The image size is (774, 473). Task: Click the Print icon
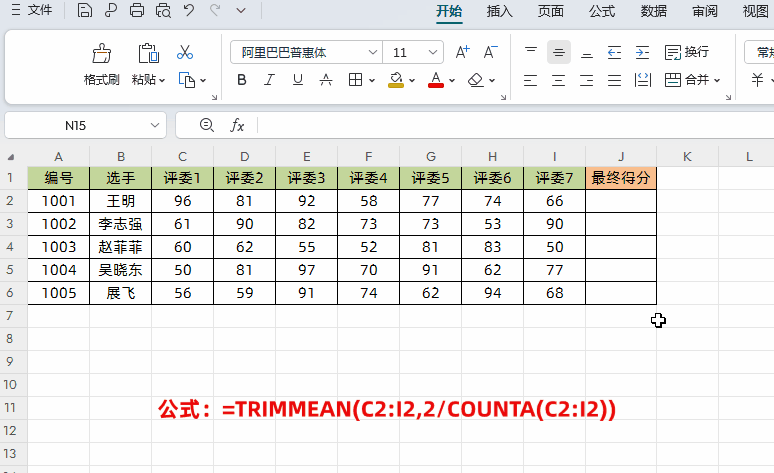[x=137, y=10]
